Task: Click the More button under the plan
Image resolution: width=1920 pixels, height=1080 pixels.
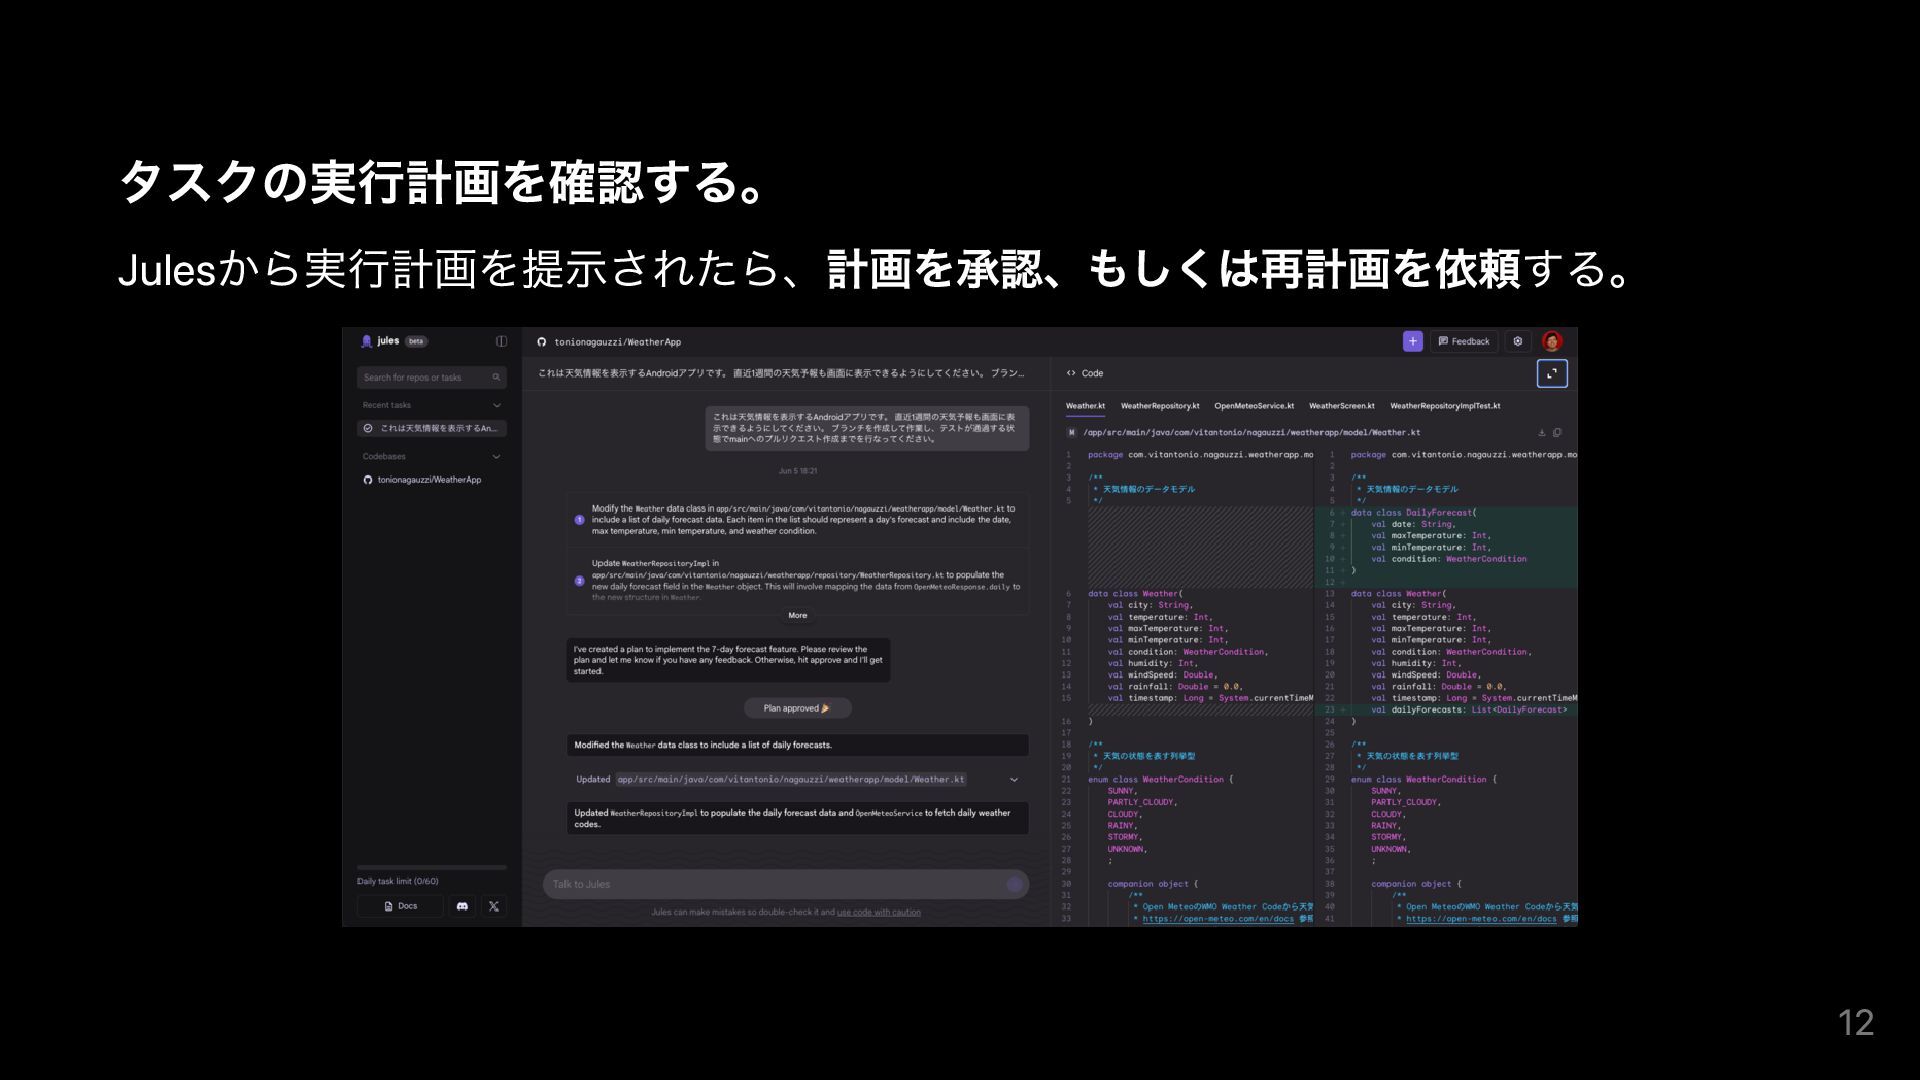Action: [798, 616]
